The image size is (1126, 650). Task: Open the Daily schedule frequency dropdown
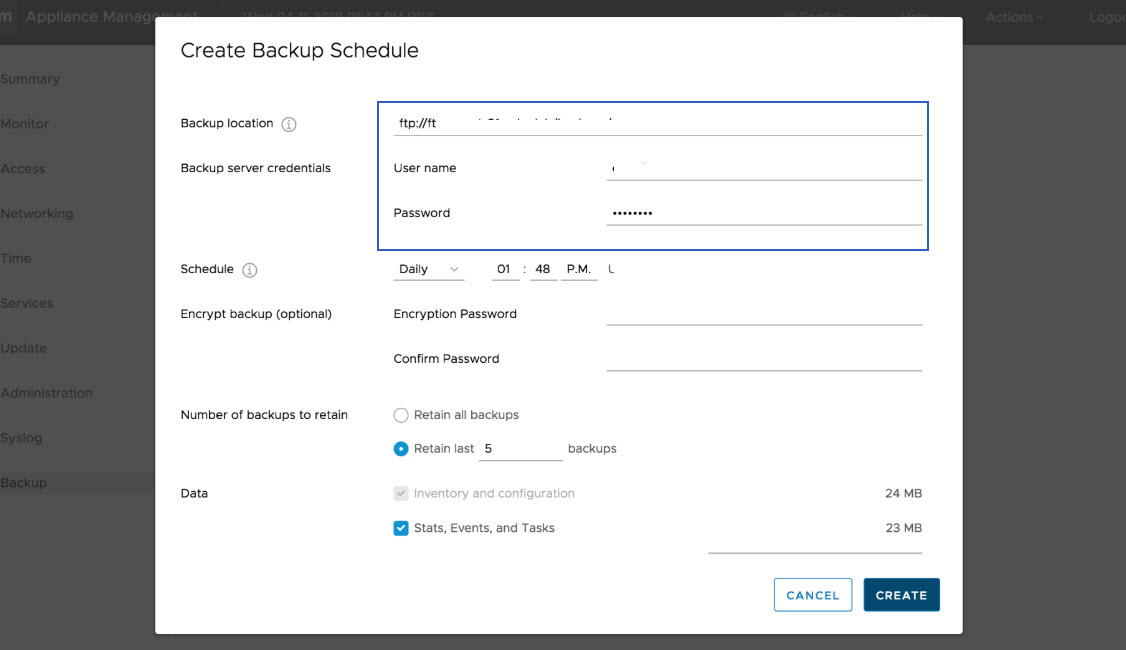point(429,269)
